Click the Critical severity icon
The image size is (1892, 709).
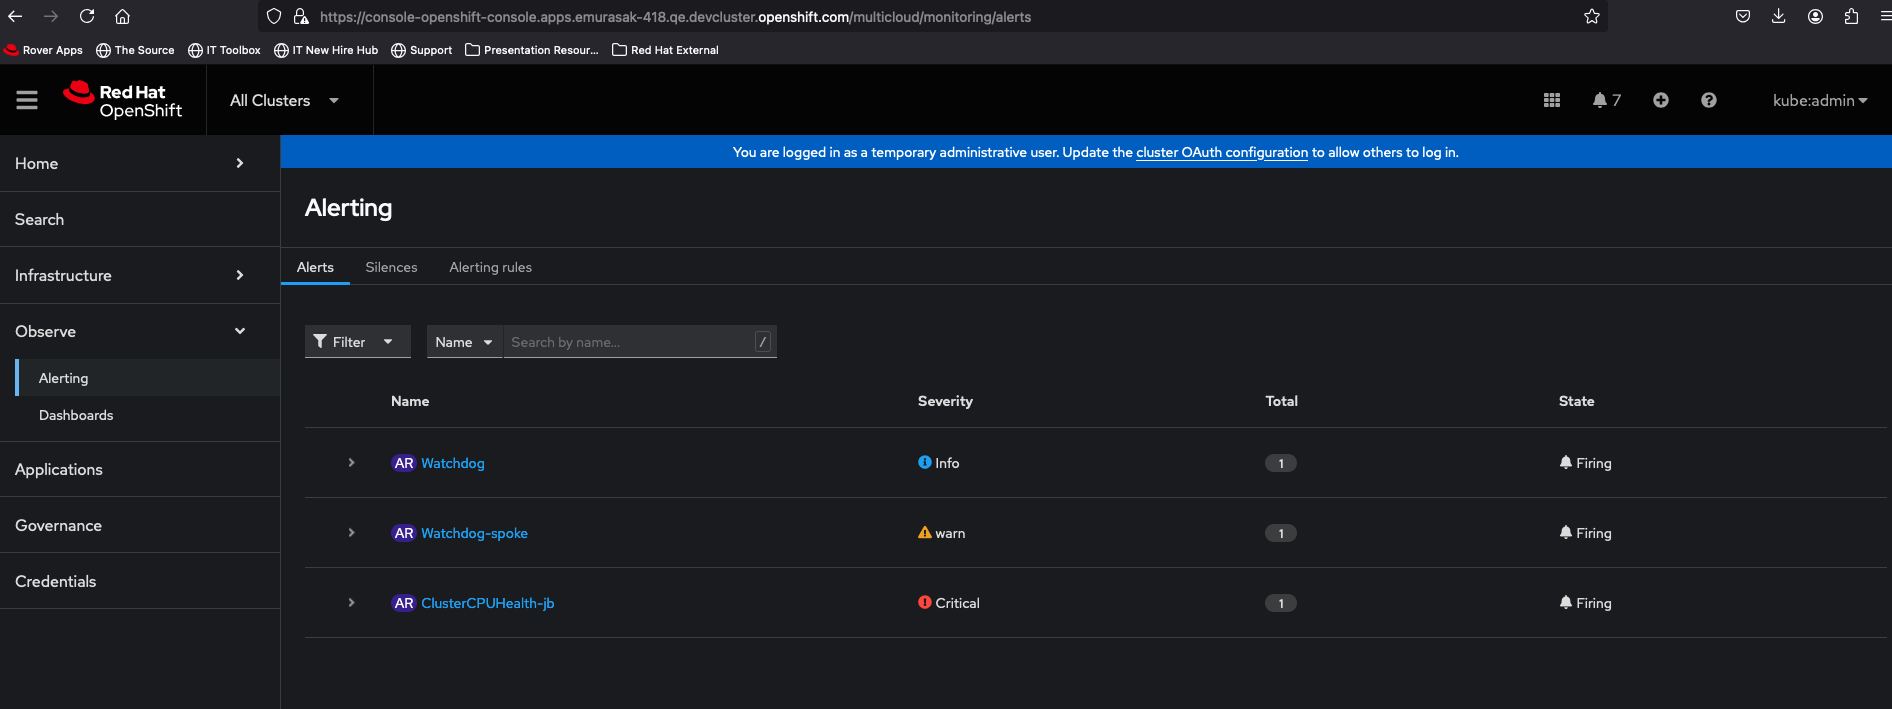coord(925,602)
